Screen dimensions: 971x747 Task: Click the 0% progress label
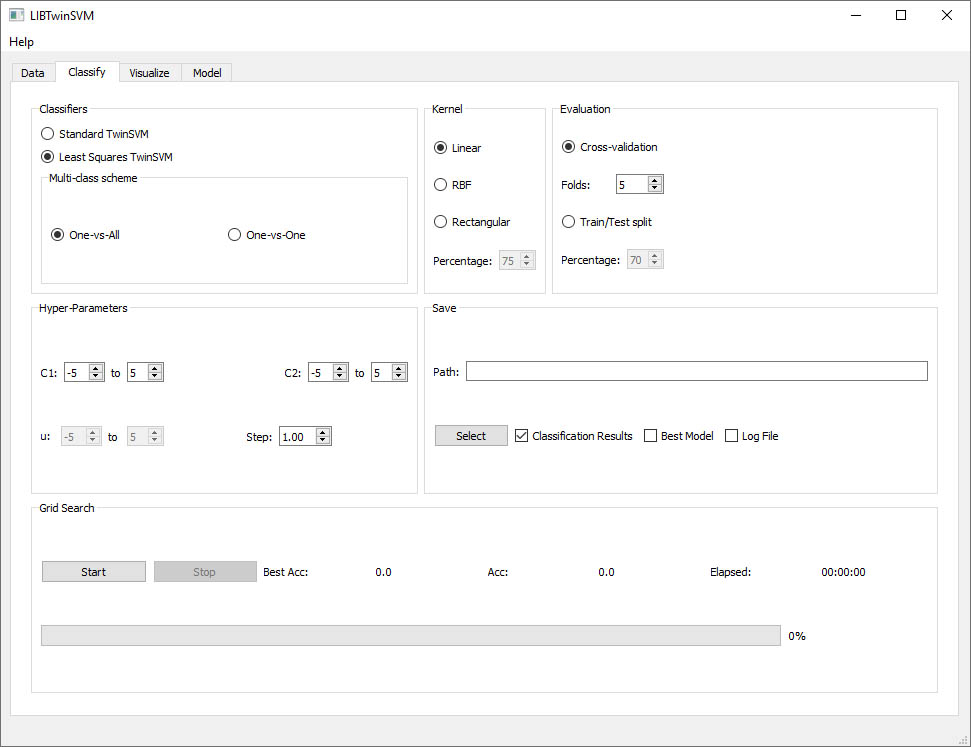pos(796,636)
